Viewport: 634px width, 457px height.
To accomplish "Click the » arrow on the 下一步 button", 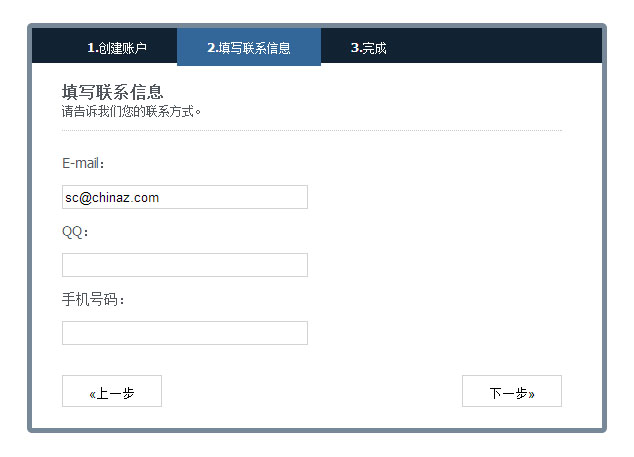I will 531,394.
